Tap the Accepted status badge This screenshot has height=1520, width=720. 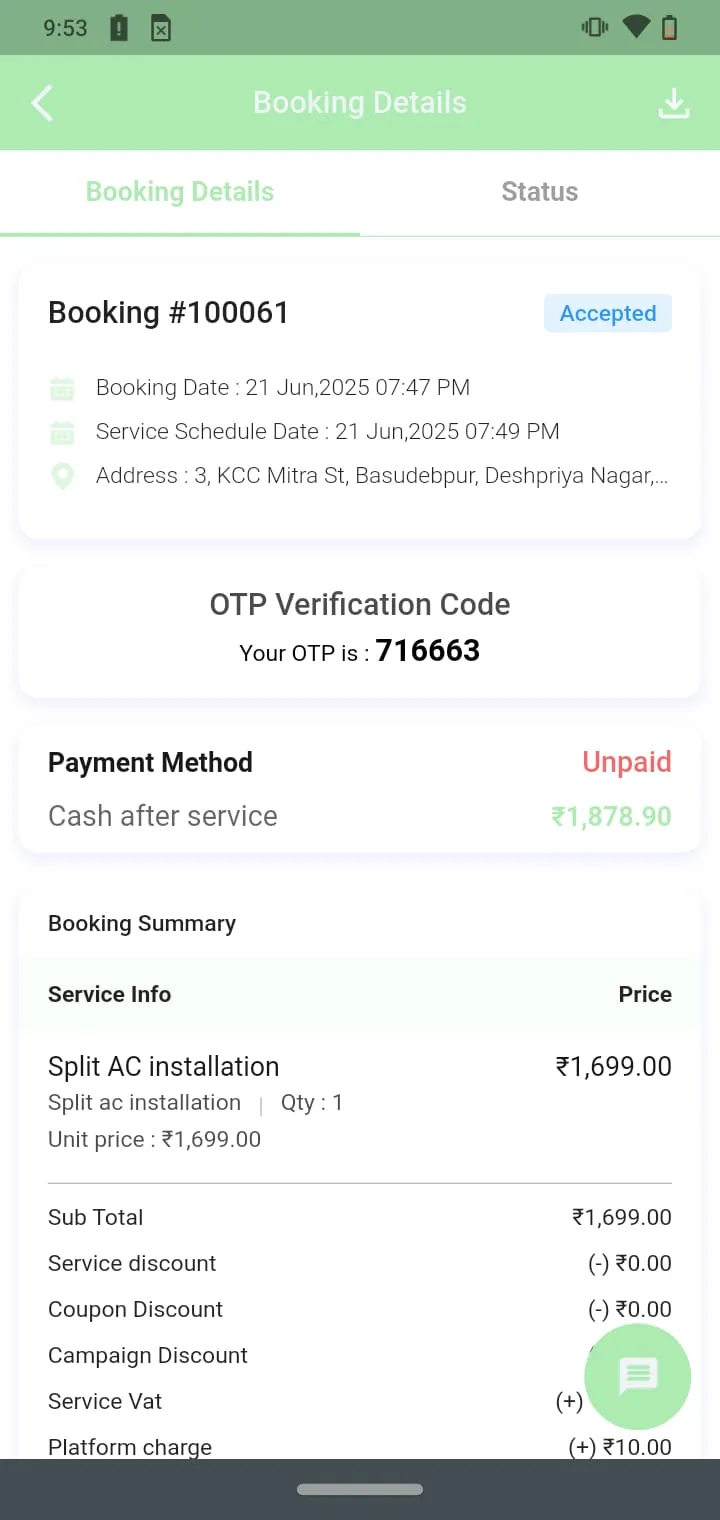click(x=608, y=313)
